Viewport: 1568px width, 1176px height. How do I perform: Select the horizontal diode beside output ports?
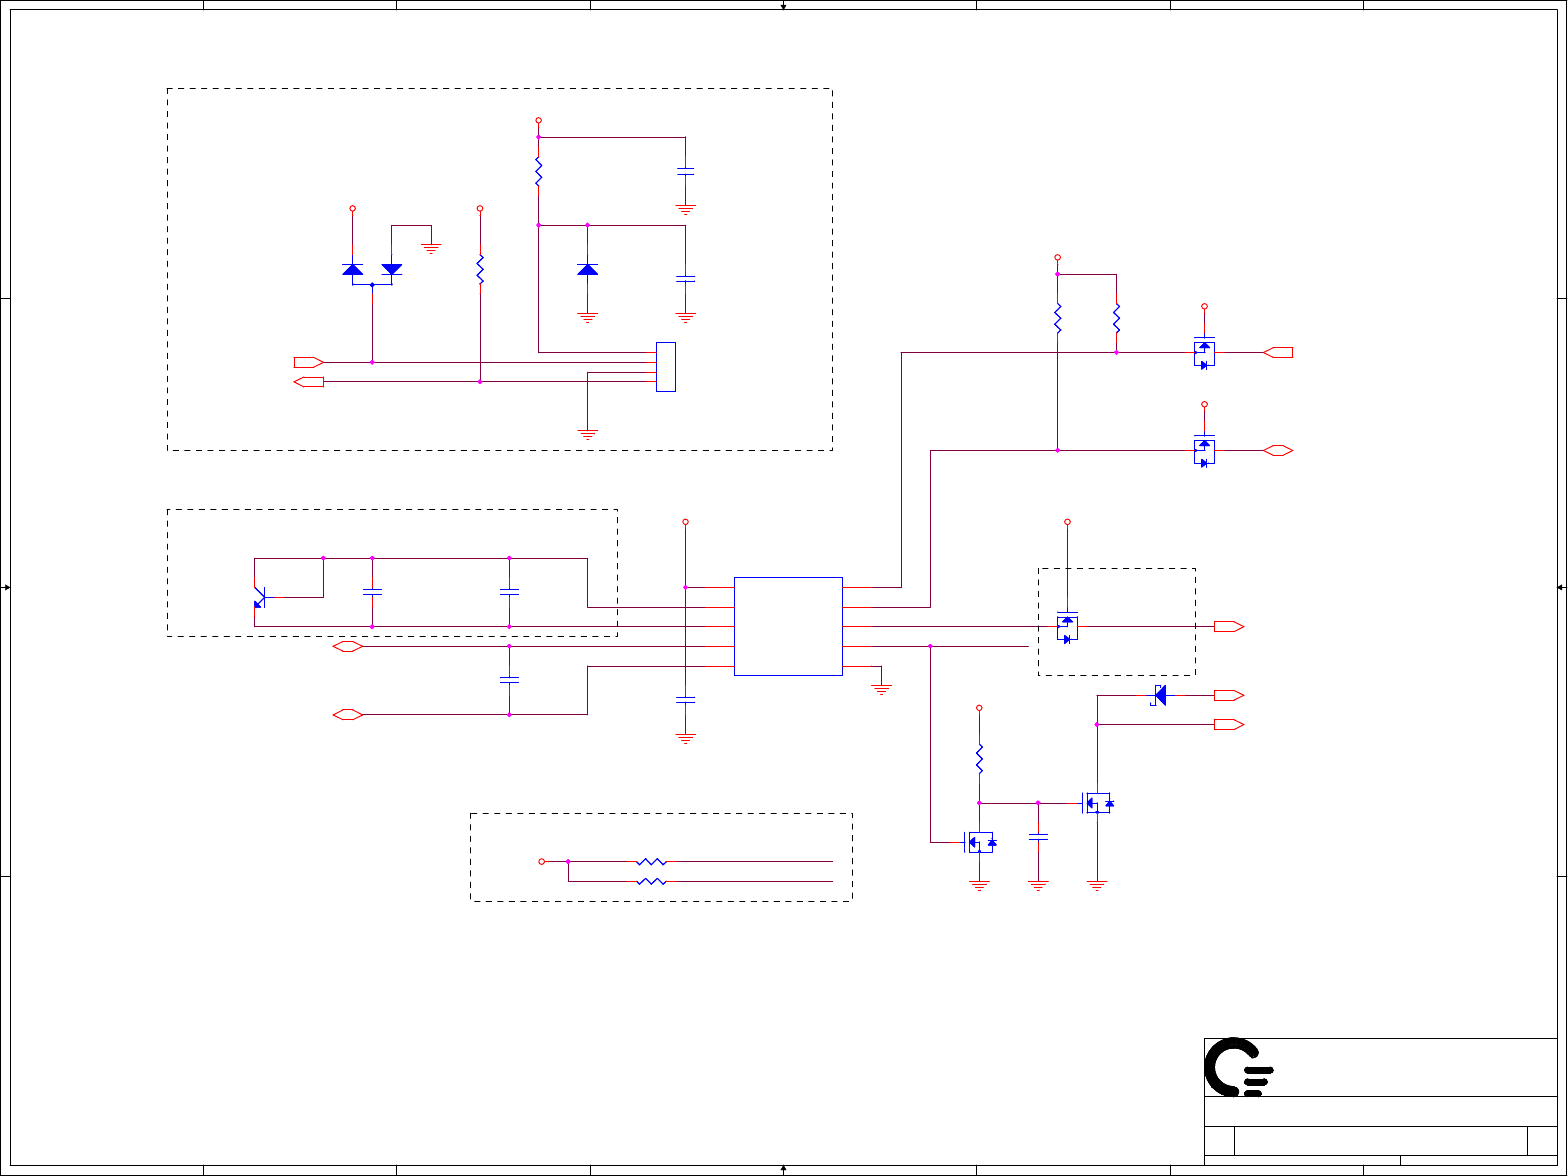tap(1159, 695)
